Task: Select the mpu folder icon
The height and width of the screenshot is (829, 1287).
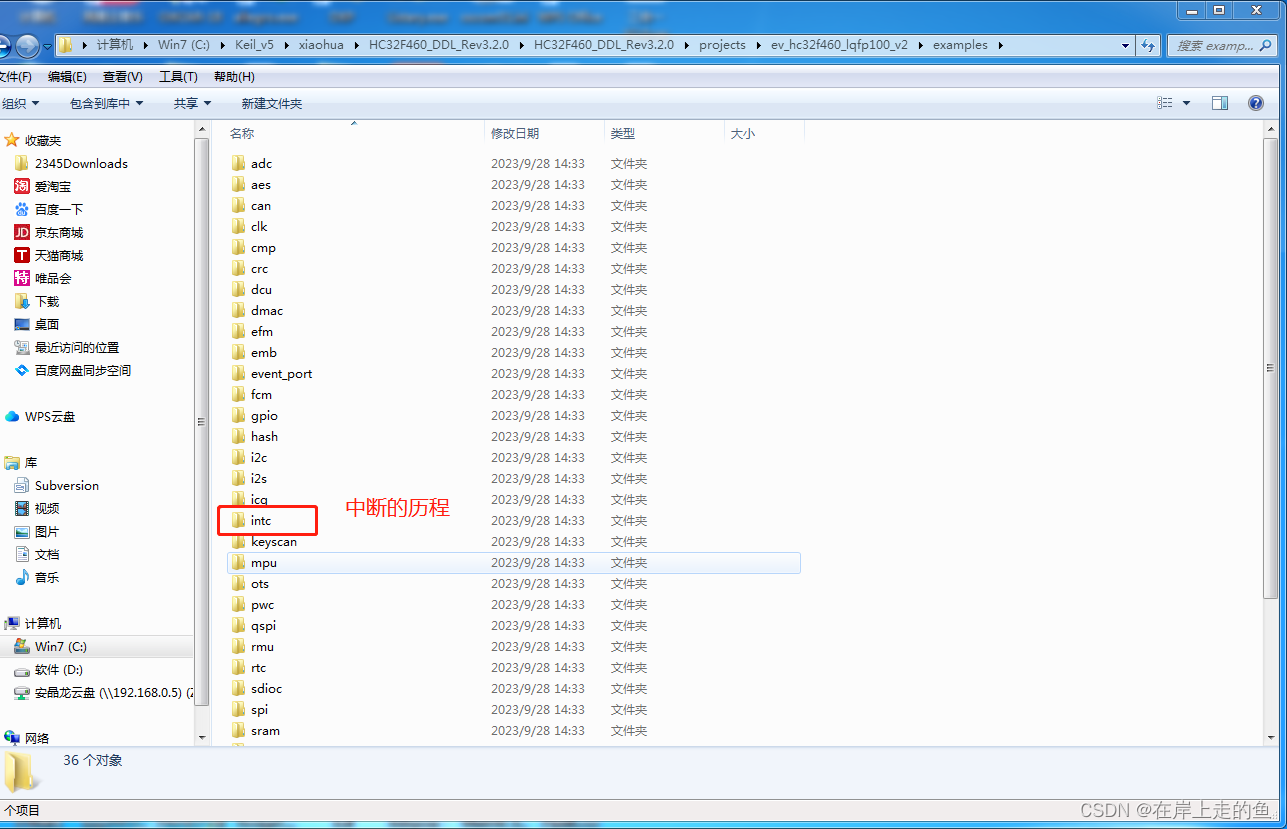Action: [x=238, y=563]
